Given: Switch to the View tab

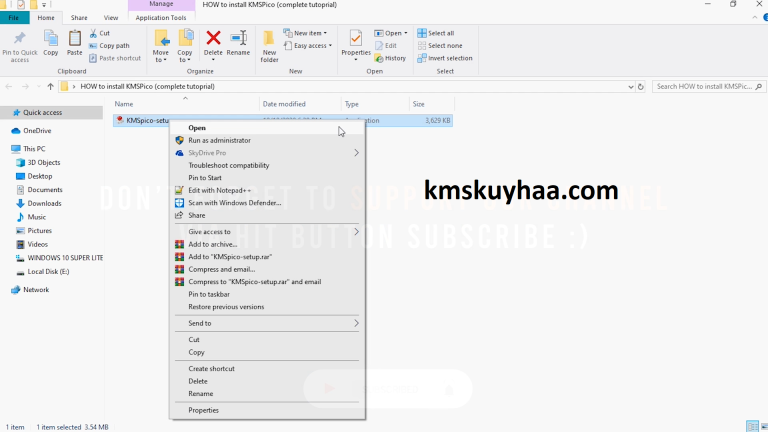Looking at the screenshot, I should tap(111, 18).
